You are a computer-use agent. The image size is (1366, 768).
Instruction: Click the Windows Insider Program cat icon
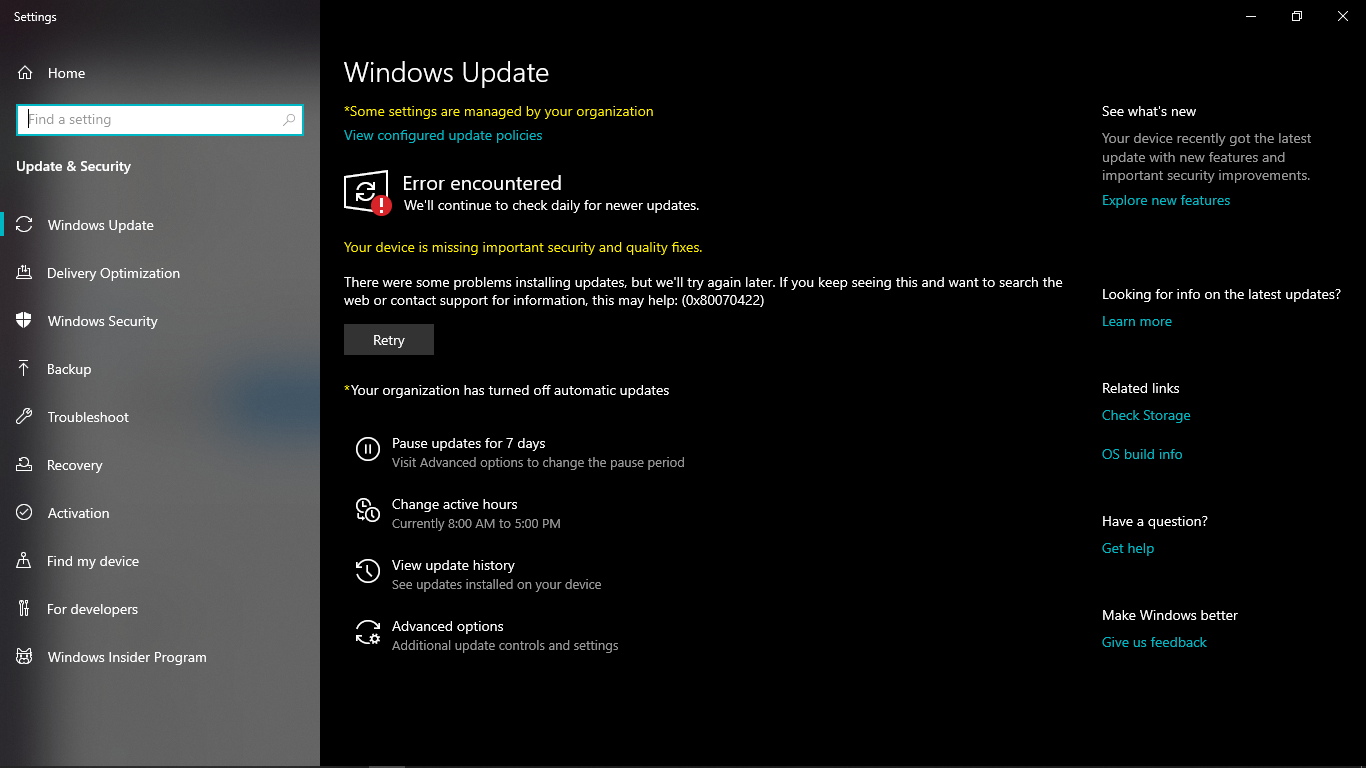(x=25, y=657)
